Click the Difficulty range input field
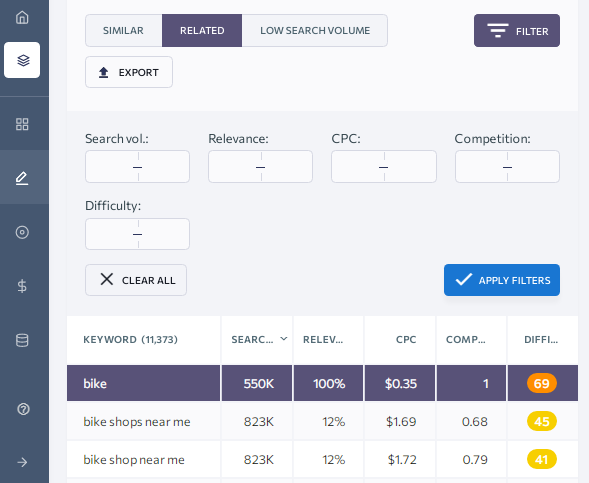 [x=137, y=234]
